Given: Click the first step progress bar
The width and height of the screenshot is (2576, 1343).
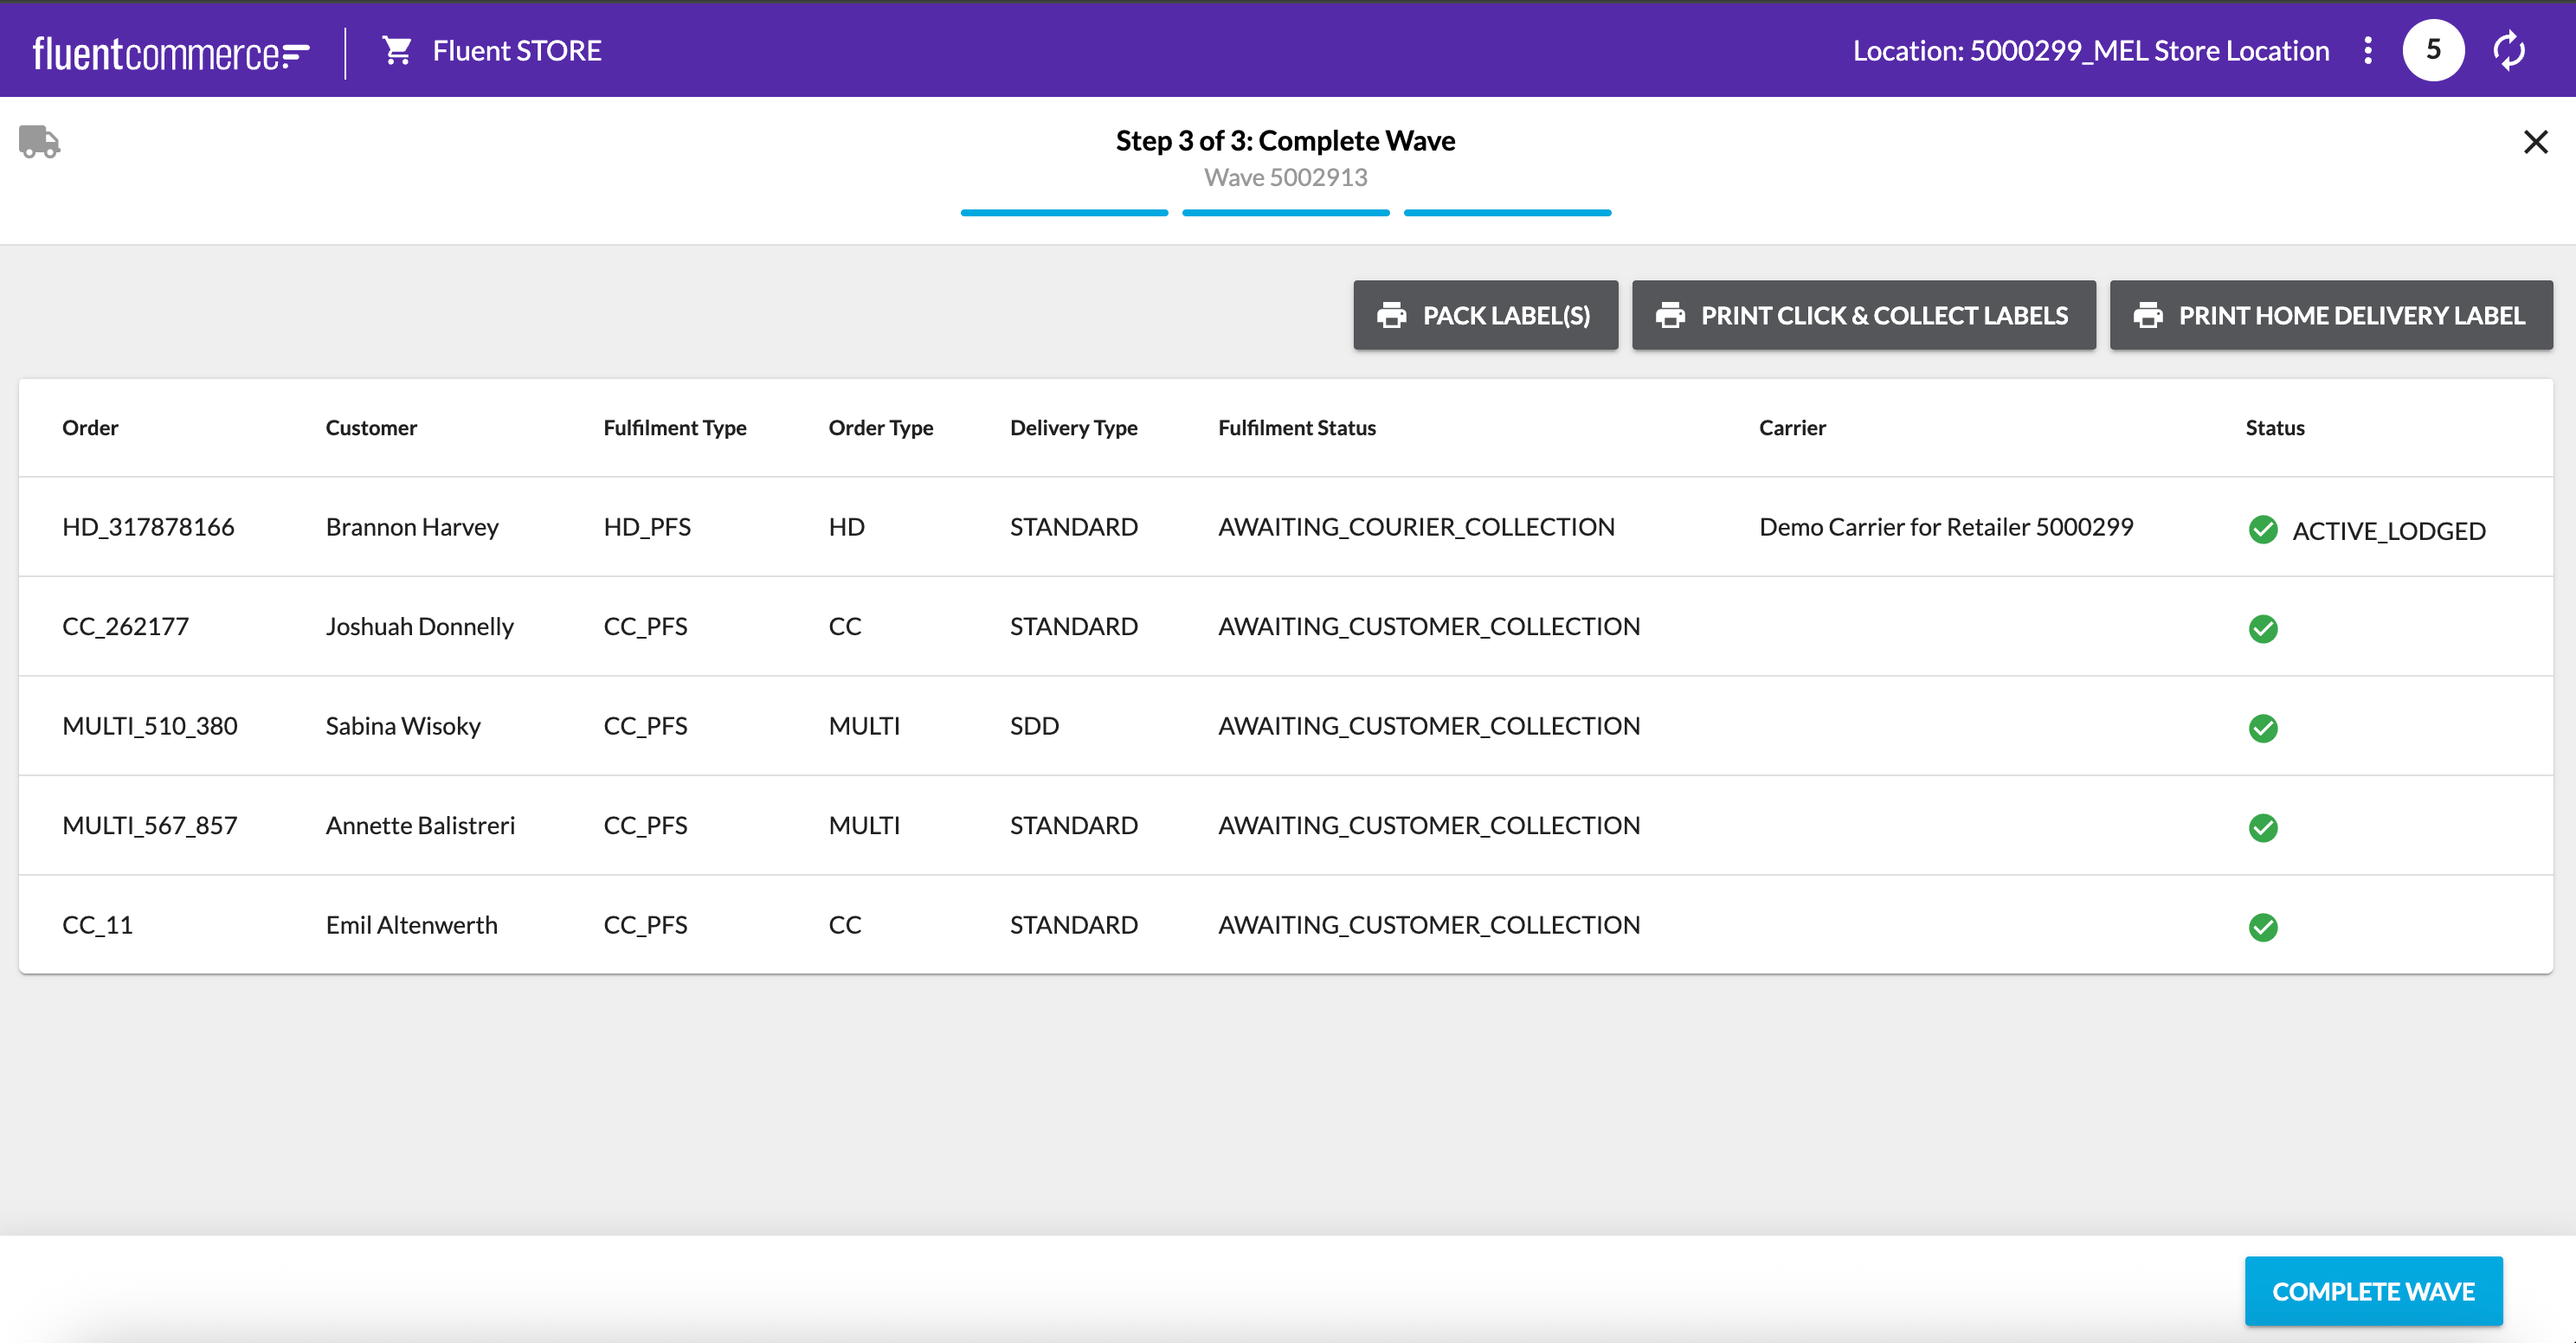Looking at the screenshot, I should [x=1064, y=212].
